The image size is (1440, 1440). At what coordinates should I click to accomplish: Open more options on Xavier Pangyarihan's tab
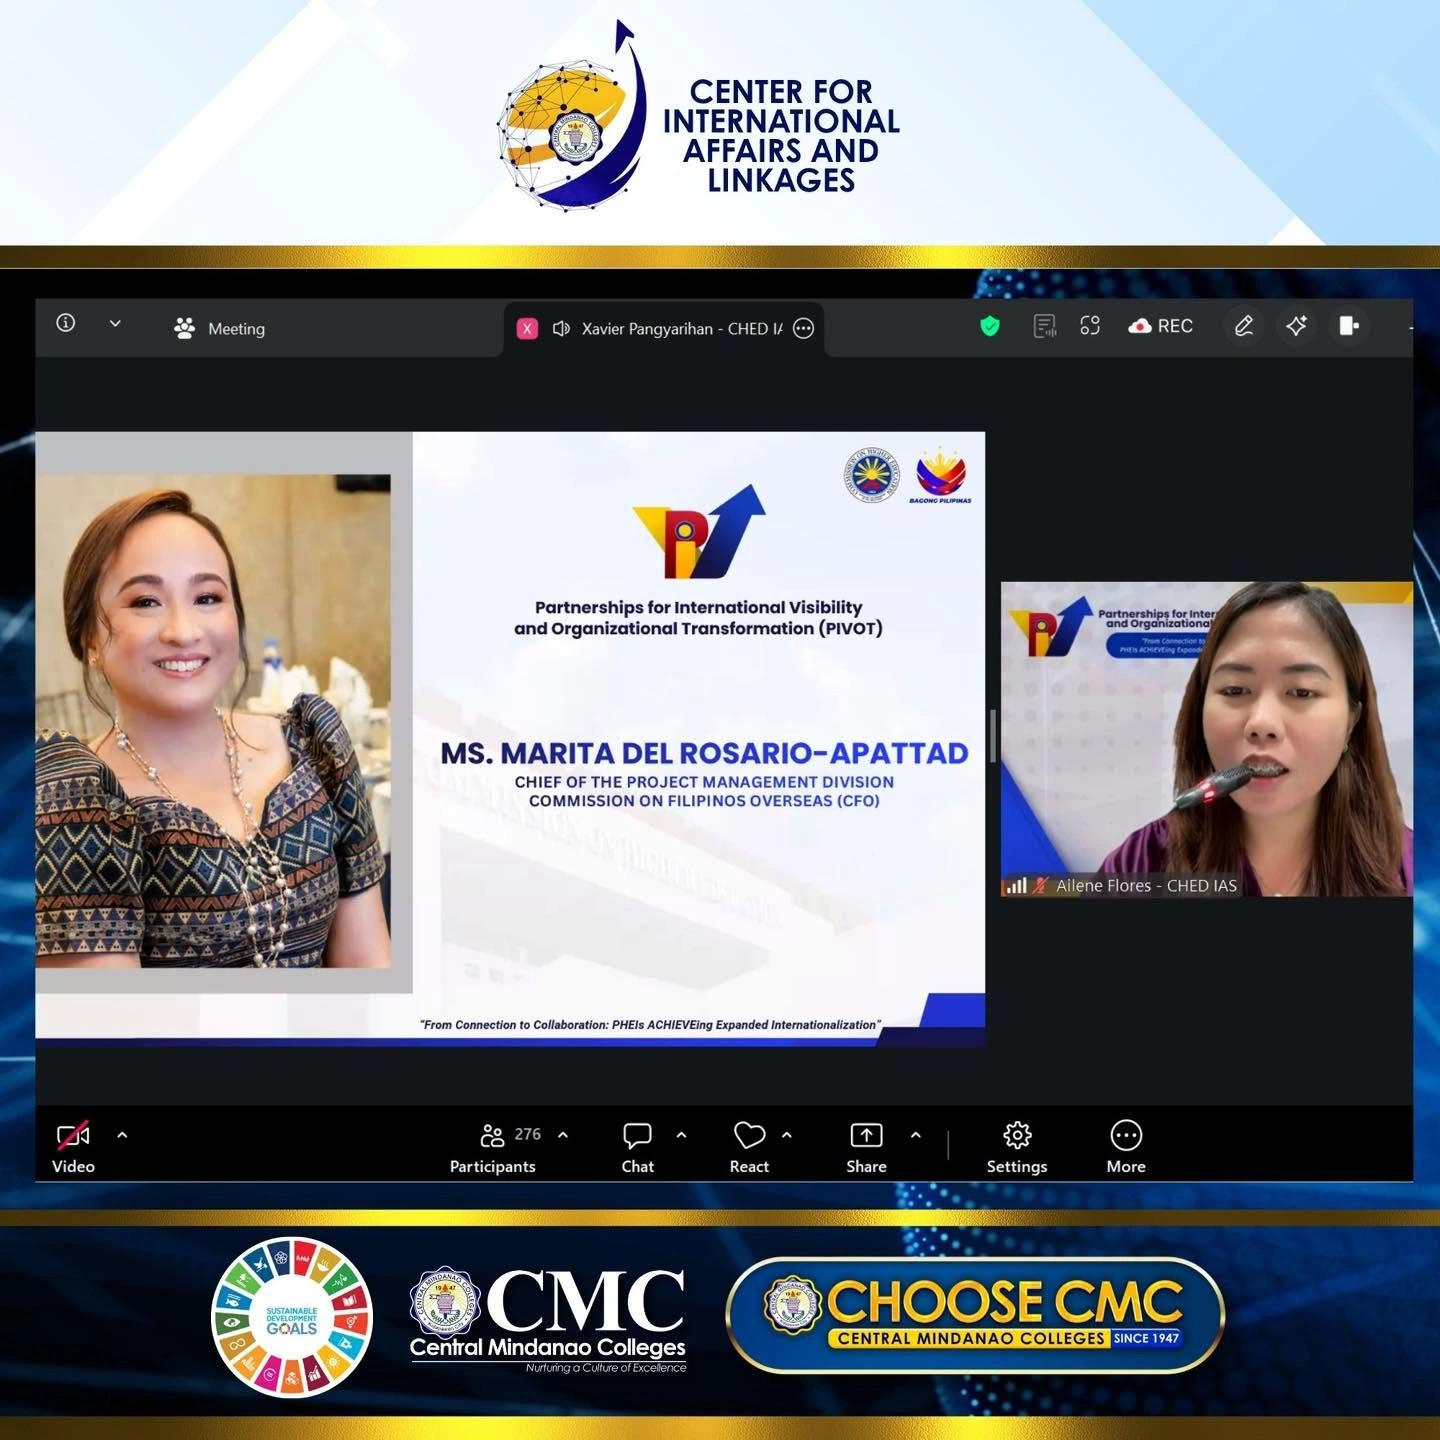(803, 328)
